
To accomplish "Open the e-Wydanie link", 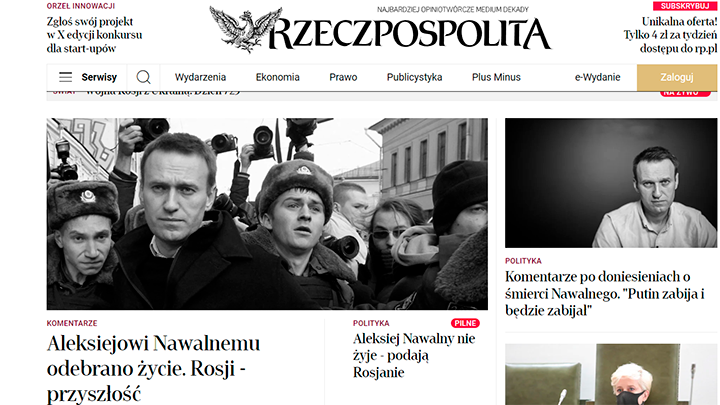I will pos(597,77).
